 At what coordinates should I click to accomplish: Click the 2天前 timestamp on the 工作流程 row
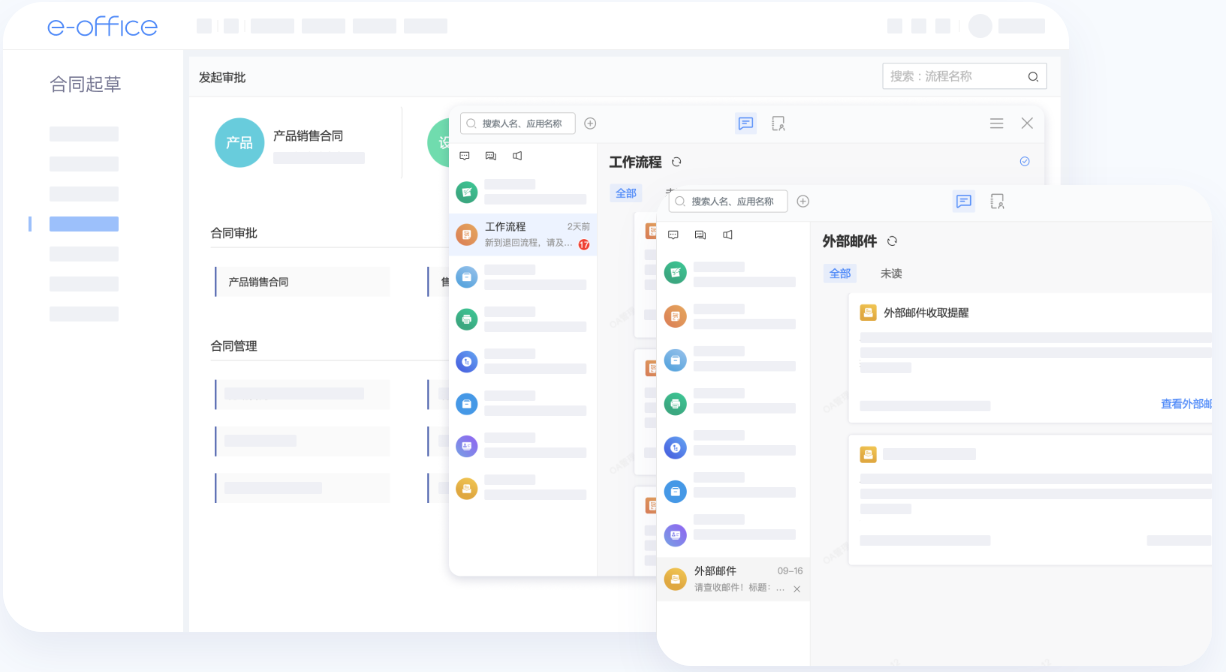pyautogui.click(x=578, y=227)
